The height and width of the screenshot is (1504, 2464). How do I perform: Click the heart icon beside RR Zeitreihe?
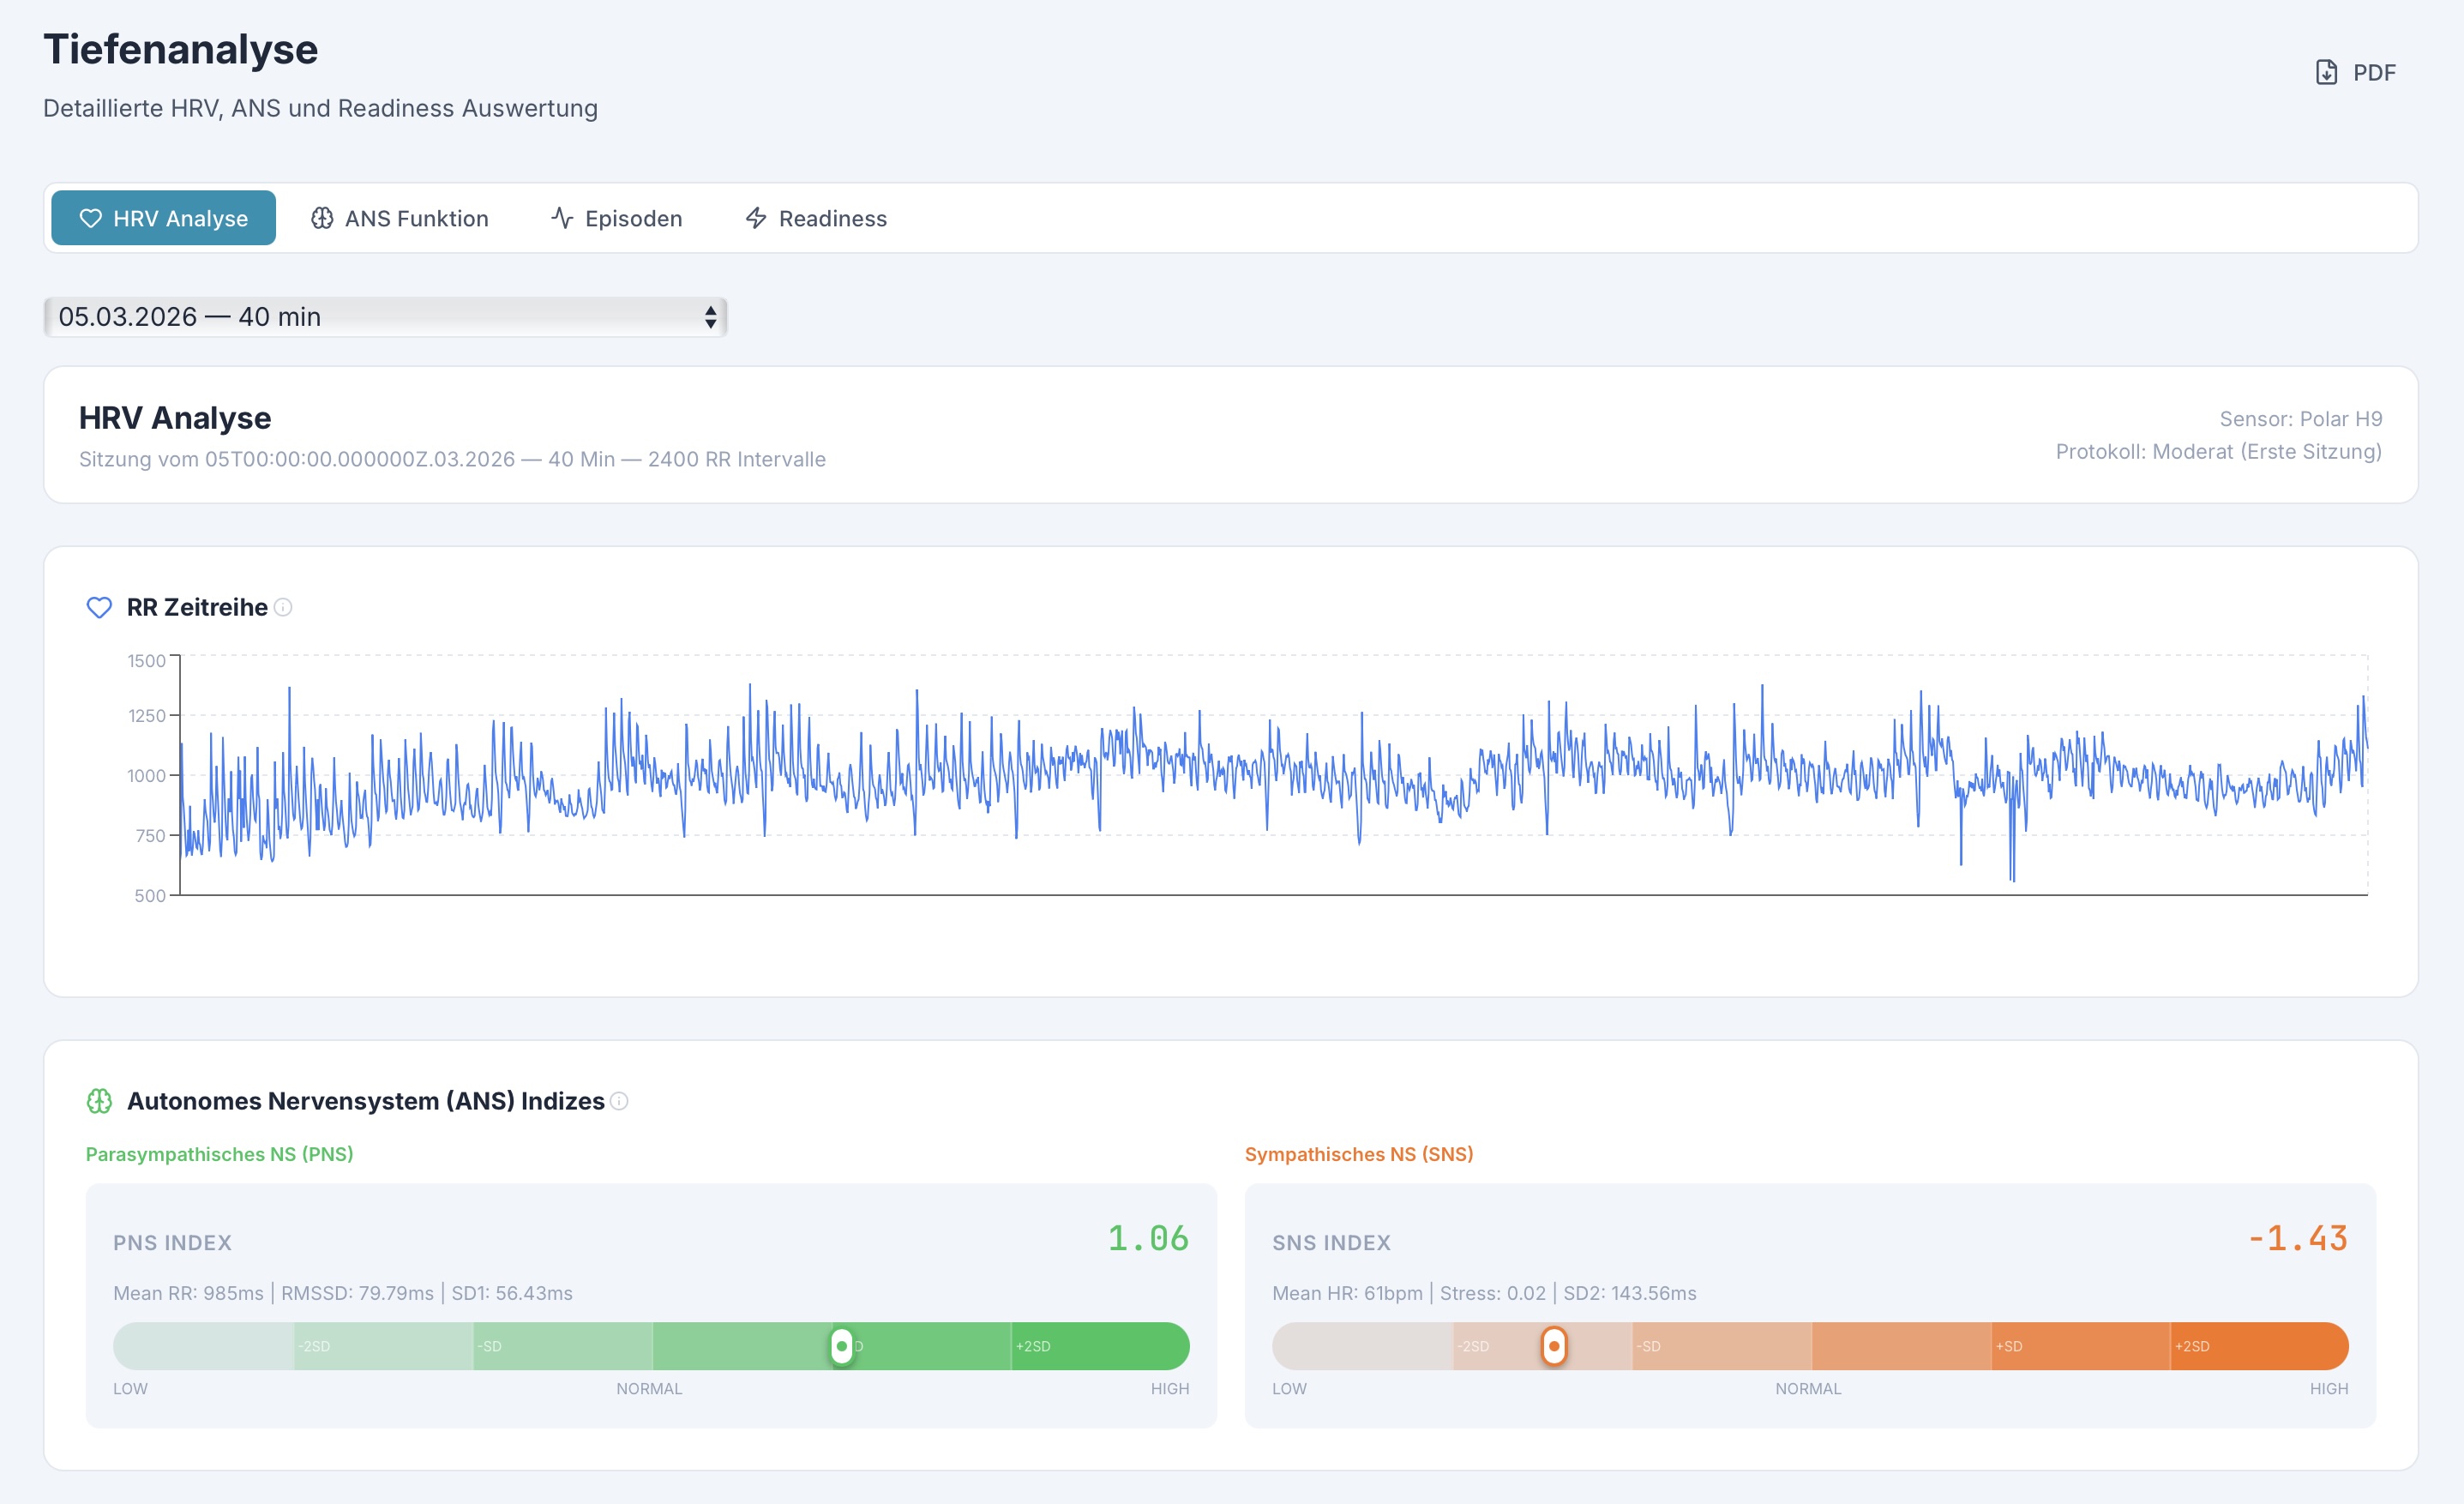pos(99,607)
